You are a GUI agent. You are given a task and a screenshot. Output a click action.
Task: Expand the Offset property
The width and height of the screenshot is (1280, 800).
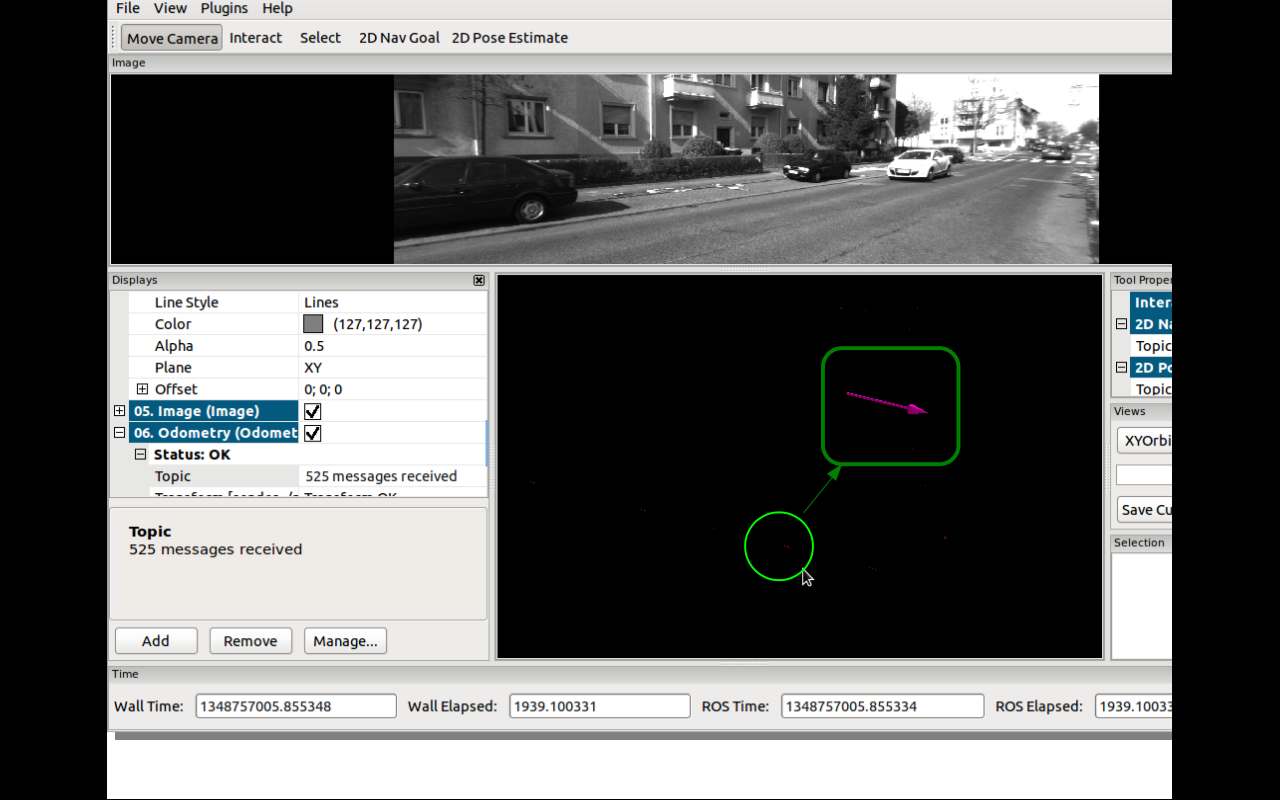point(142,389)
